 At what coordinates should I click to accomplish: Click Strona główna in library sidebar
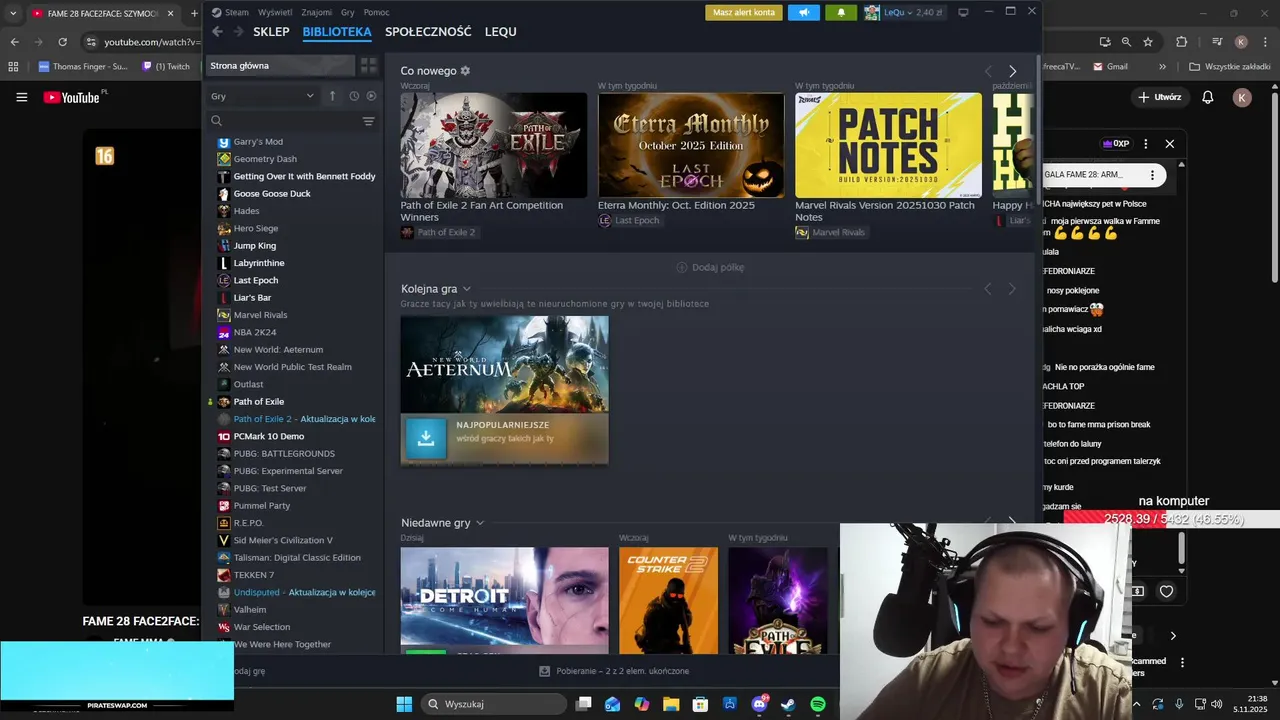(x=280, y=65)
